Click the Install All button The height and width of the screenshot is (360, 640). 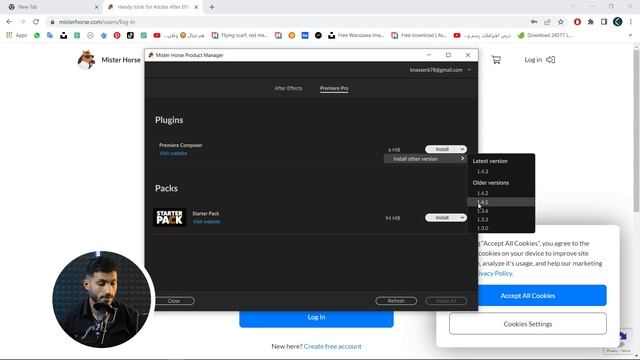pyautogui.click(x=446, y=301)
